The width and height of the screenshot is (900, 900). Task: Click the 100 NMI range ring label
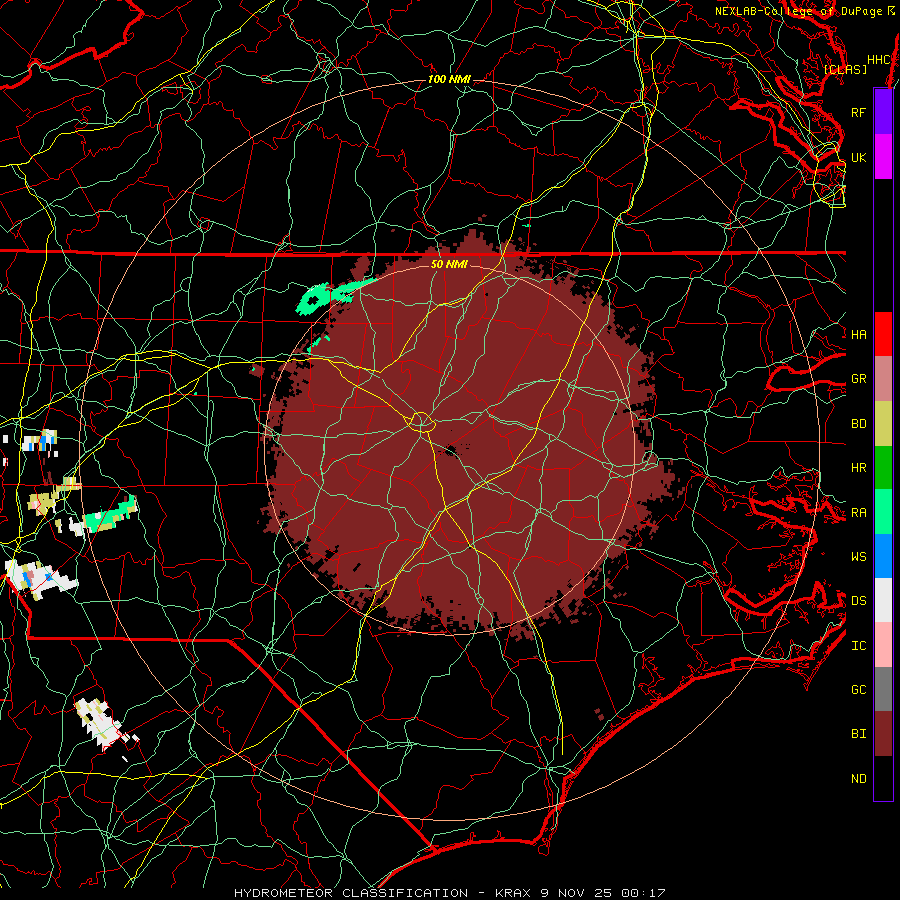[449, 79]
